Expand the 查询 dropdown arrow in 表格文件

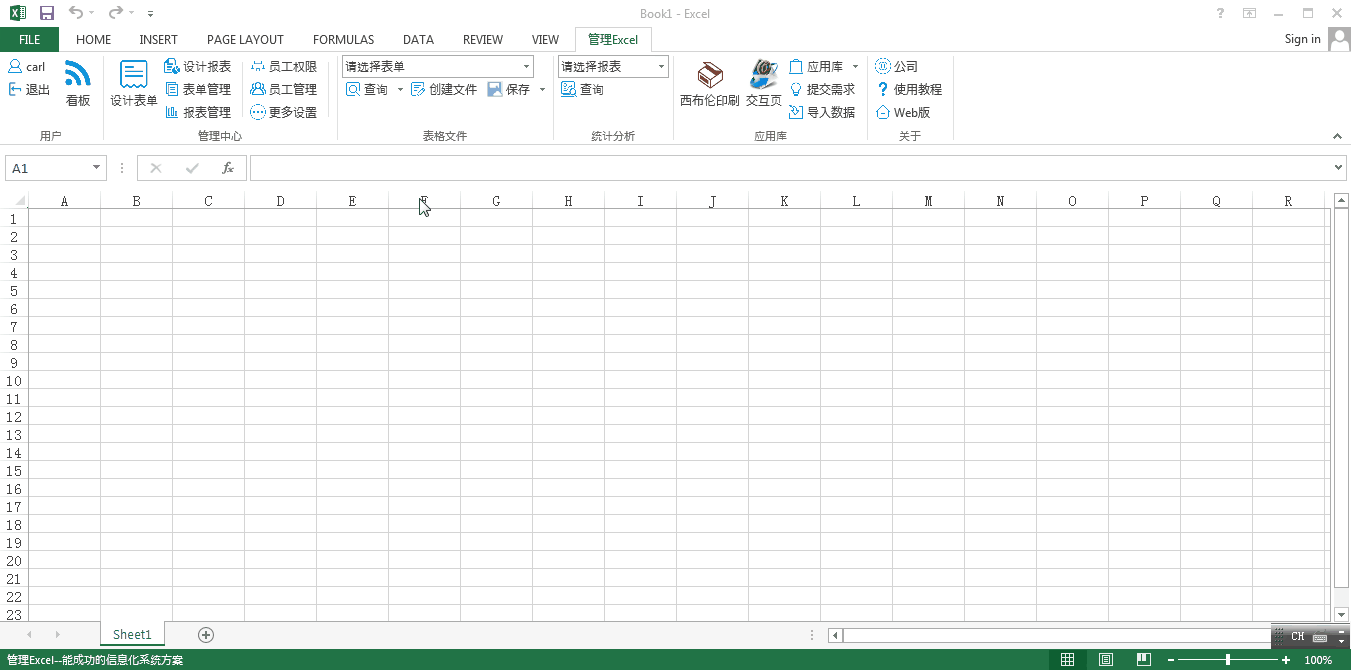click(400, 89)
